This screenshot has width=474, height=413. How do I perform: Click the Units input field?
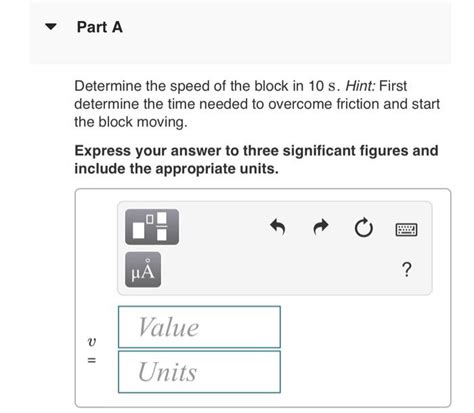point(199,372)
